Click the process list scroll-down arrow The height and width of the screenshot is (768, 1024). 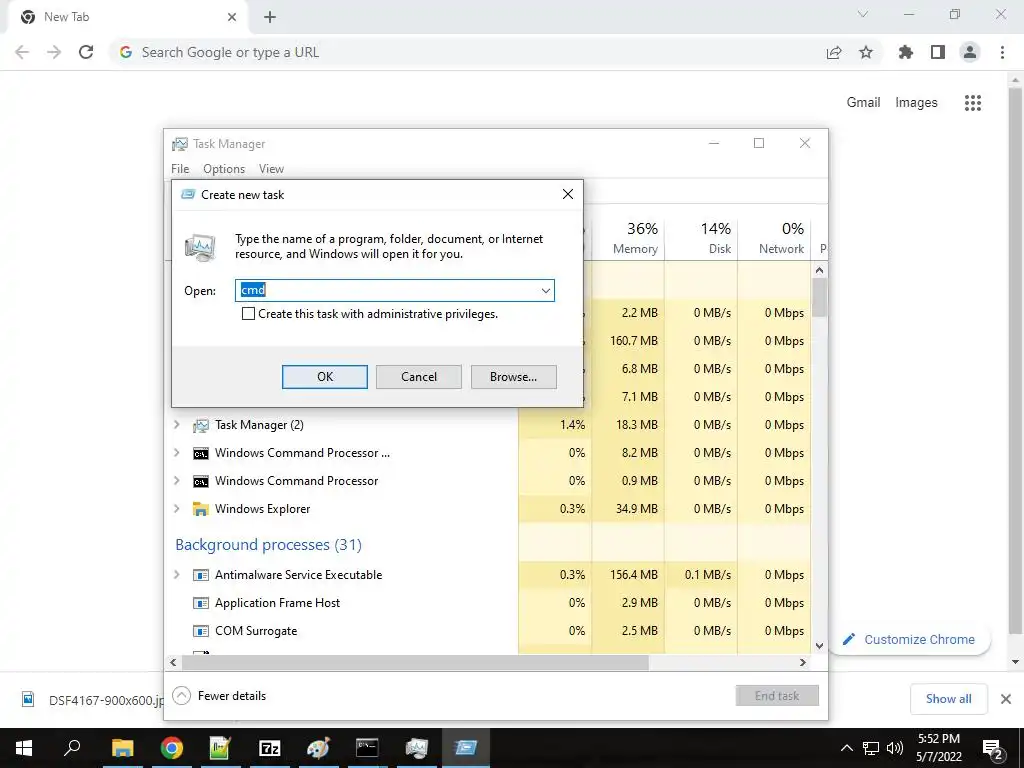(820, 646)
